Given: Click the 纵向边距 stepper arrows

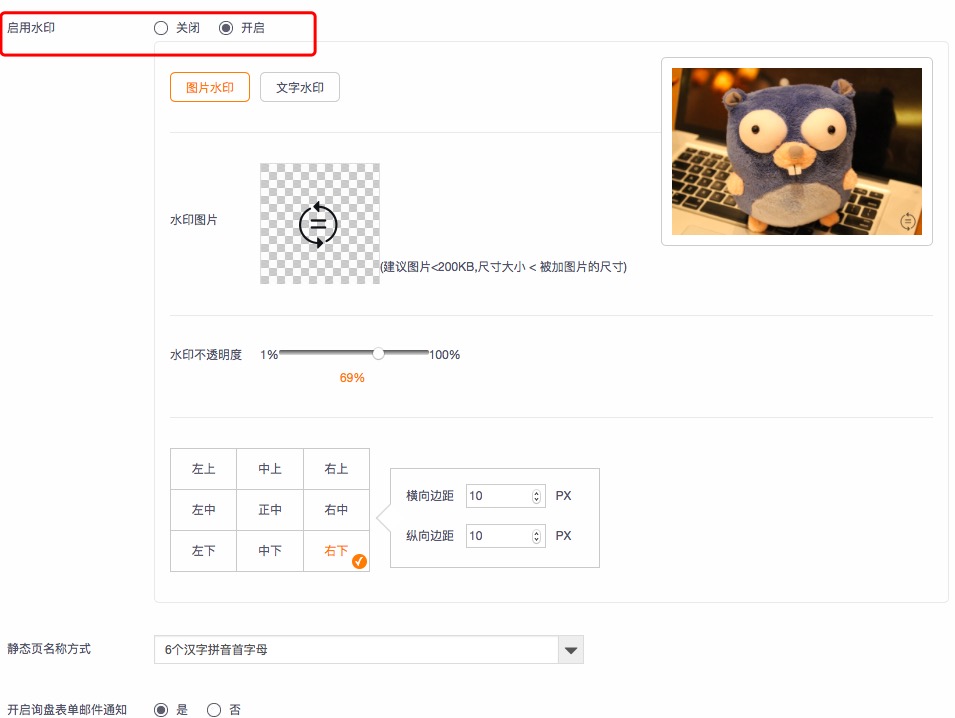Looking at the screenshot, I should click(x=536, y=537).
